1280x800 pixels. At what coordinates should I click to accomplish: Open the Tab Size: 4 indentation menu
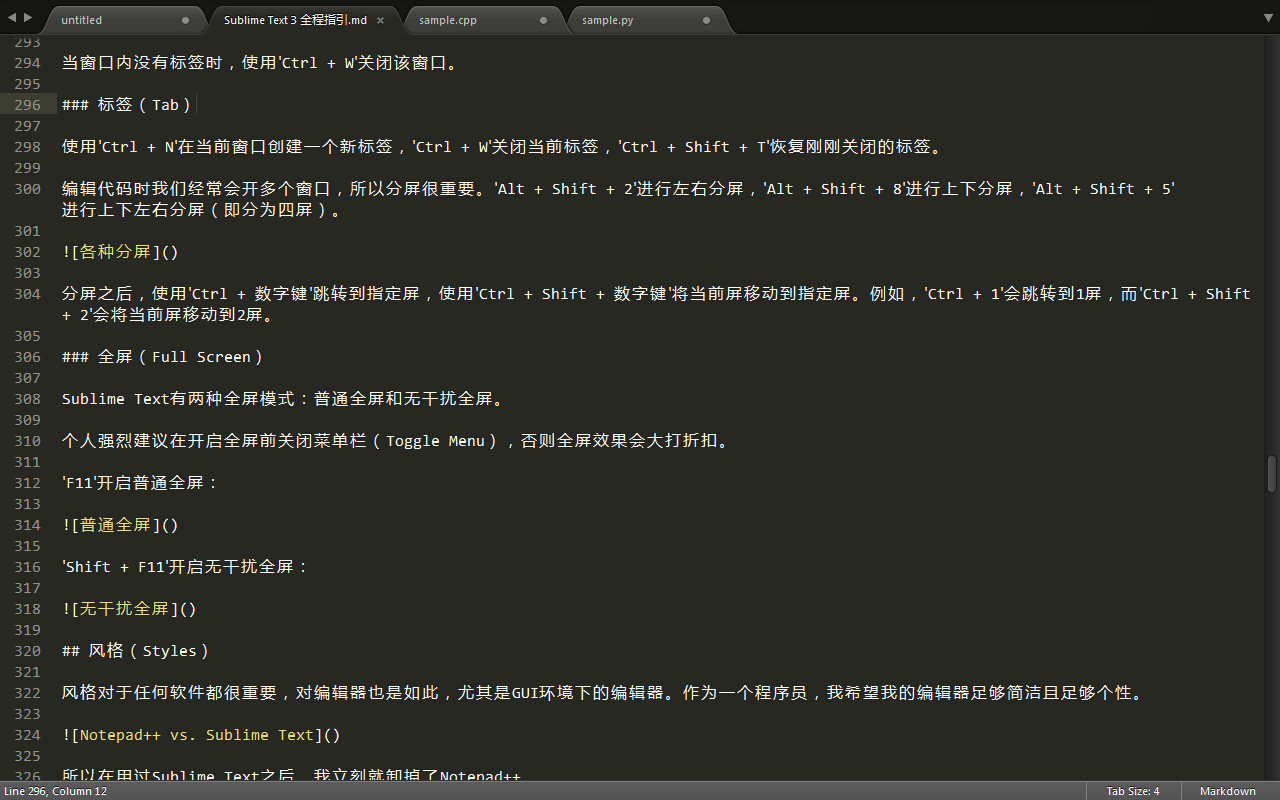click(1133, 791)
